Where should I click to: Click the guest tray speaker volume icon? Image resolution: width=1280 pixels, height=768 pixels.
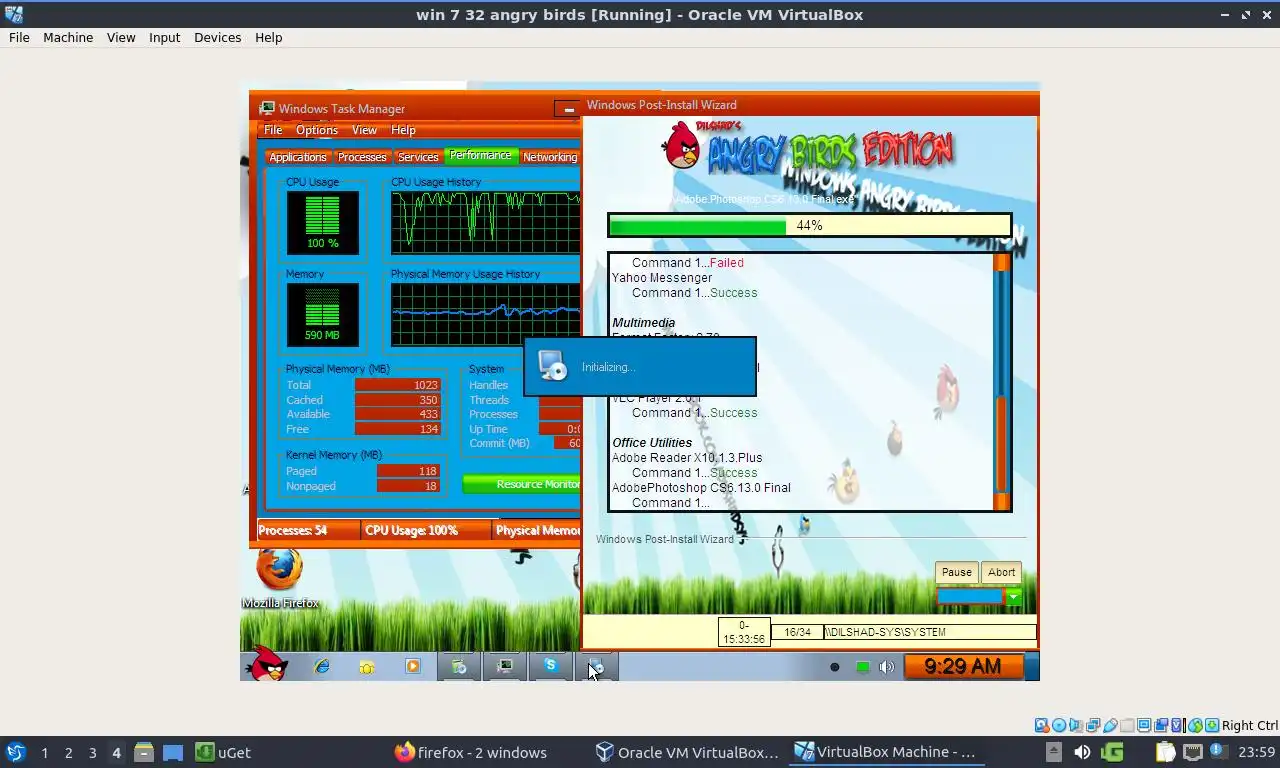[886, 667]
